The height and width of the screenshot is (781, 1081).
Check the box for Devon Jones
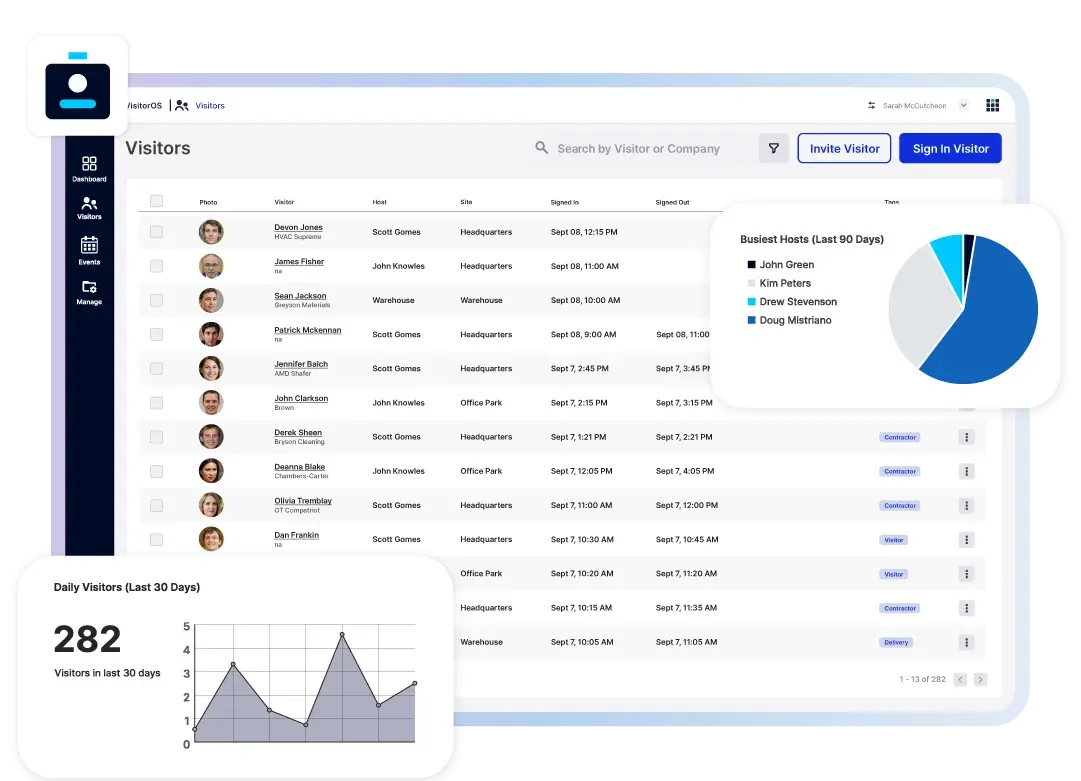(156, 232)
